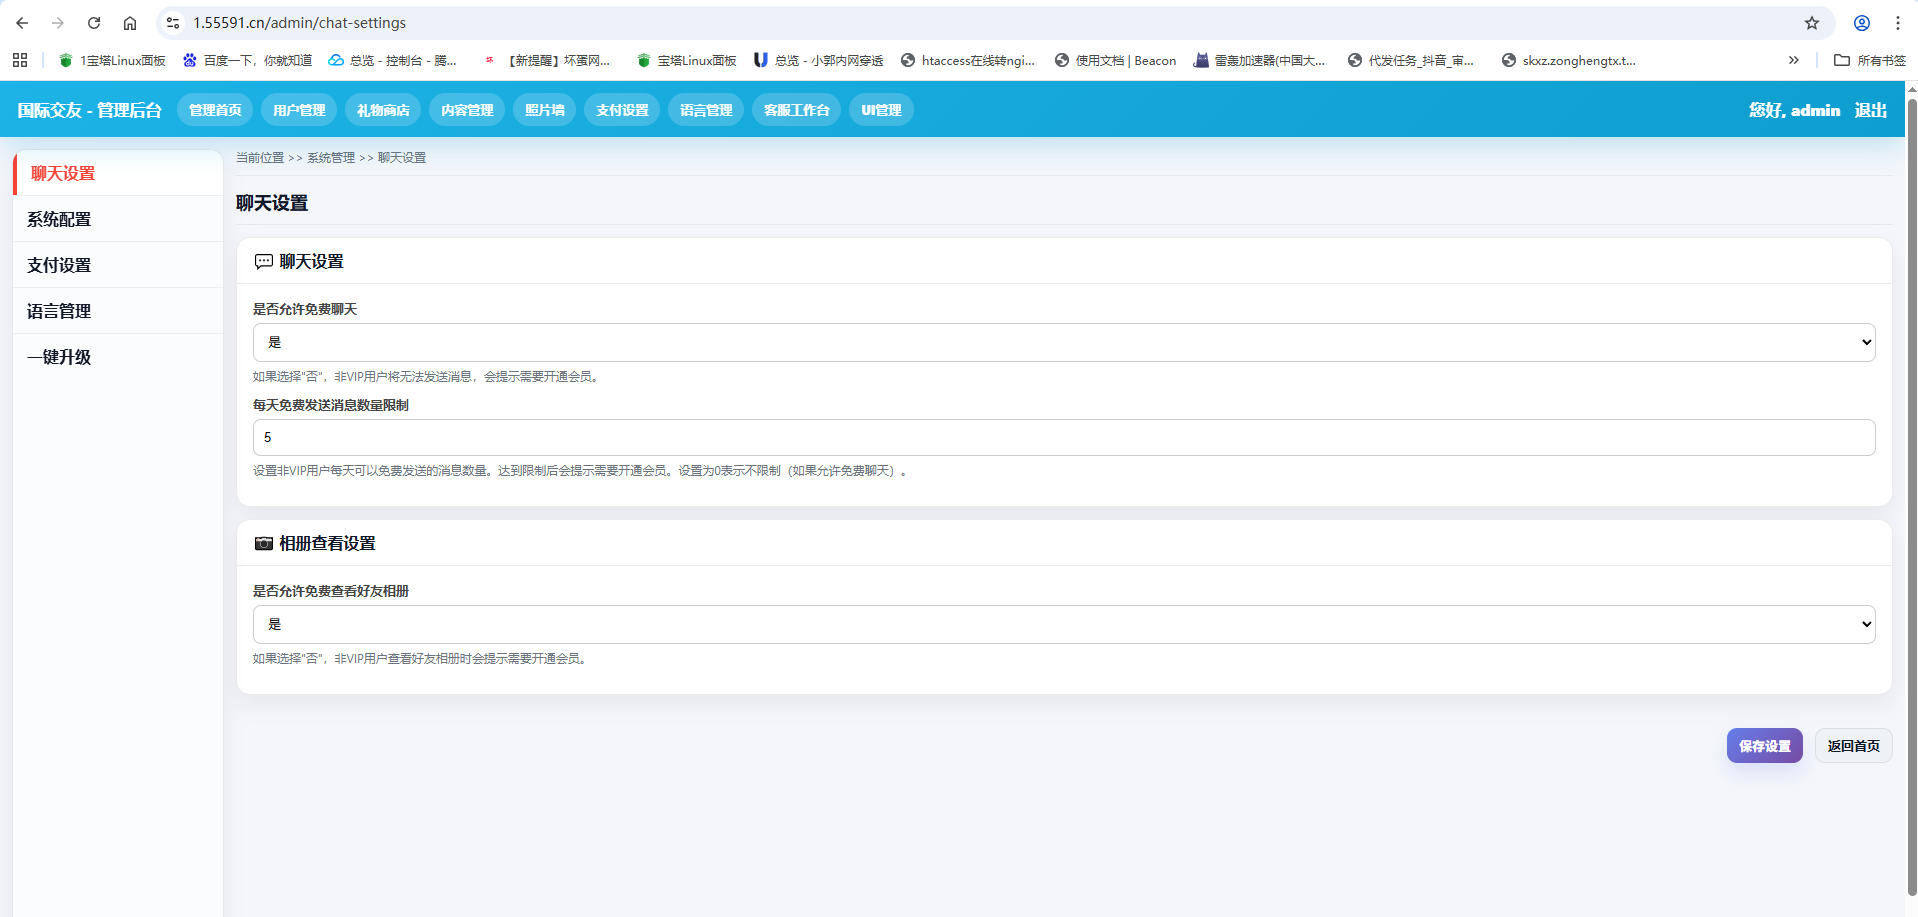Click the back navigation arrow

(x=22, y=23)
